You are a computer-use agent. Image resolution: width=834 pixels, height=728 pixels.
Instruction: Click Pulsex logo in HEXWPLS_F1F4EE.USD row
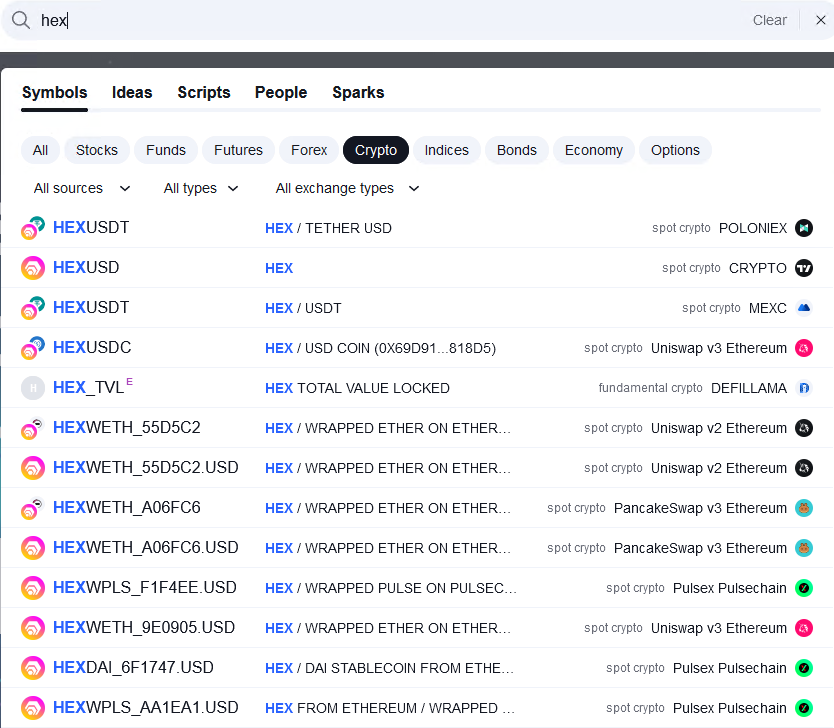pos(804,588)
